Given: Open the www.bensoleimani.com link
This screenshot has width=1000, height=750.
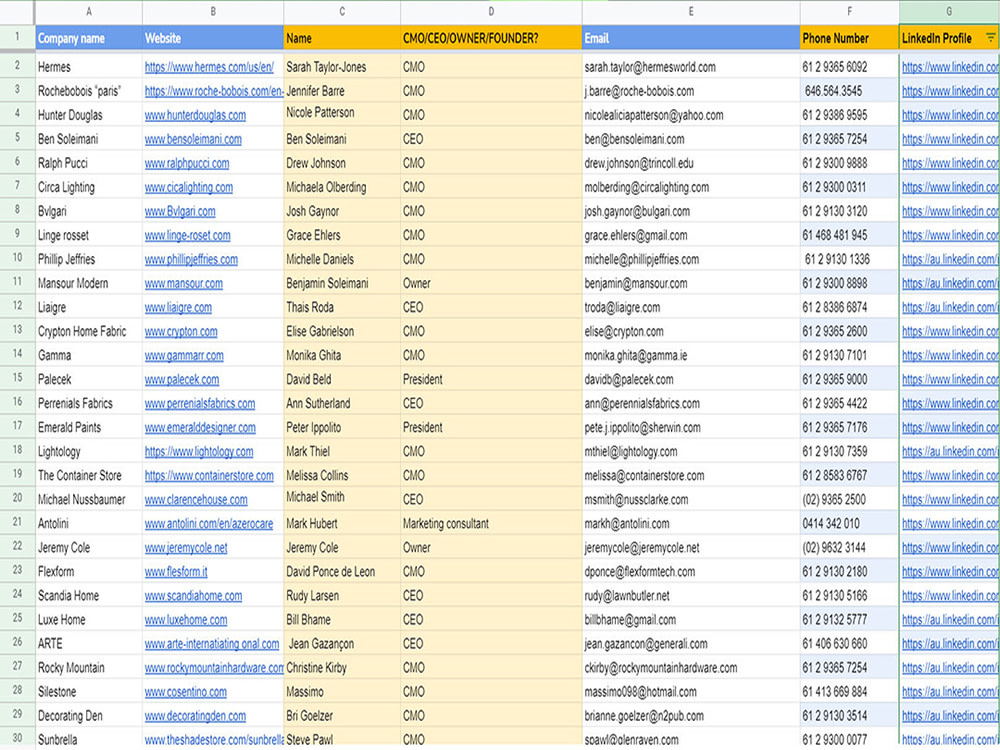Looking at the screenshot, I should pyautogui.click(x=193, y=139).
